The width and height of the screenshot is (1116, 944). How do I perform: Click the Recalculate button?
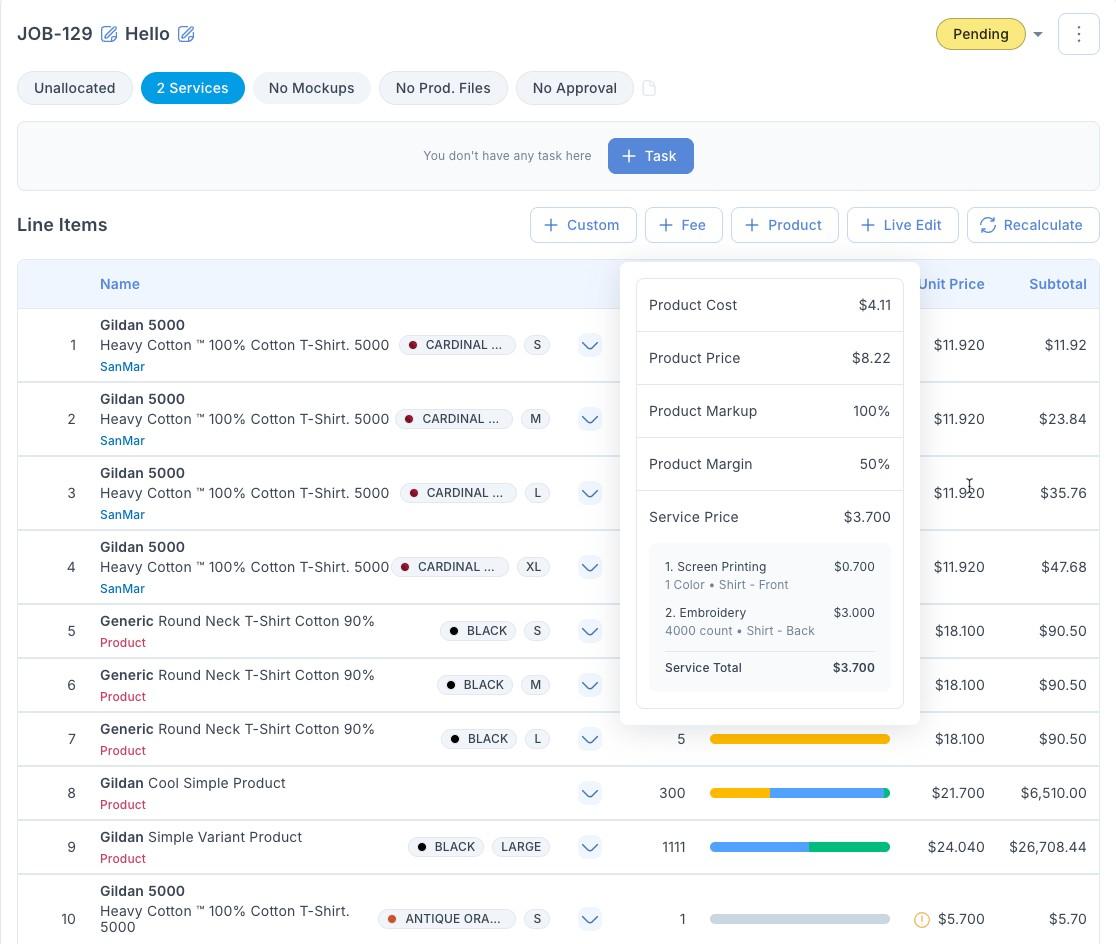tap(1032, 225)
